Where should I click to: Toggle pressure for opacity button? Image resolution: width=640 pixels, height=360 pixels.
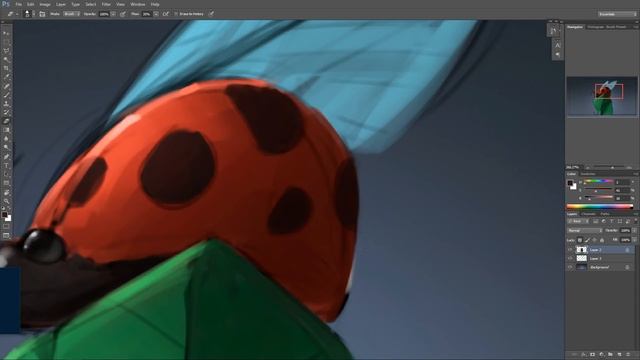click(x=122, y=14)
